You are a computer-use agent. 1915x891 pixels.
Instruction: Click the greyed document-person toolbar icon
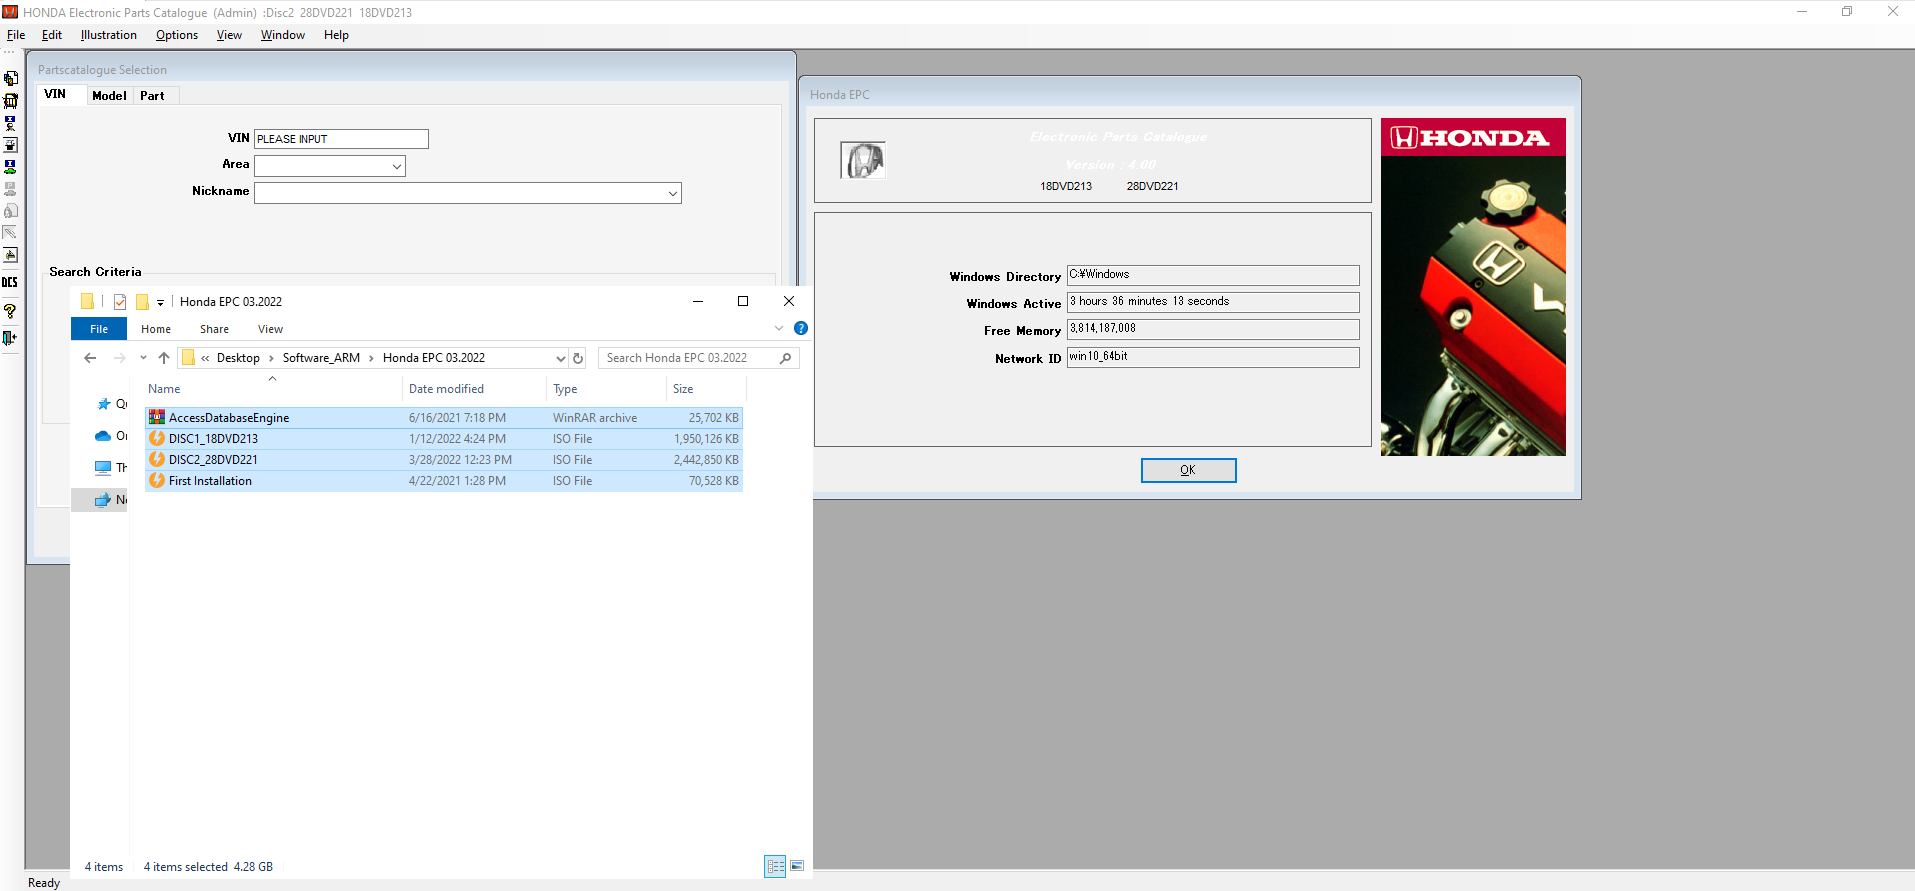click(10, 211)
